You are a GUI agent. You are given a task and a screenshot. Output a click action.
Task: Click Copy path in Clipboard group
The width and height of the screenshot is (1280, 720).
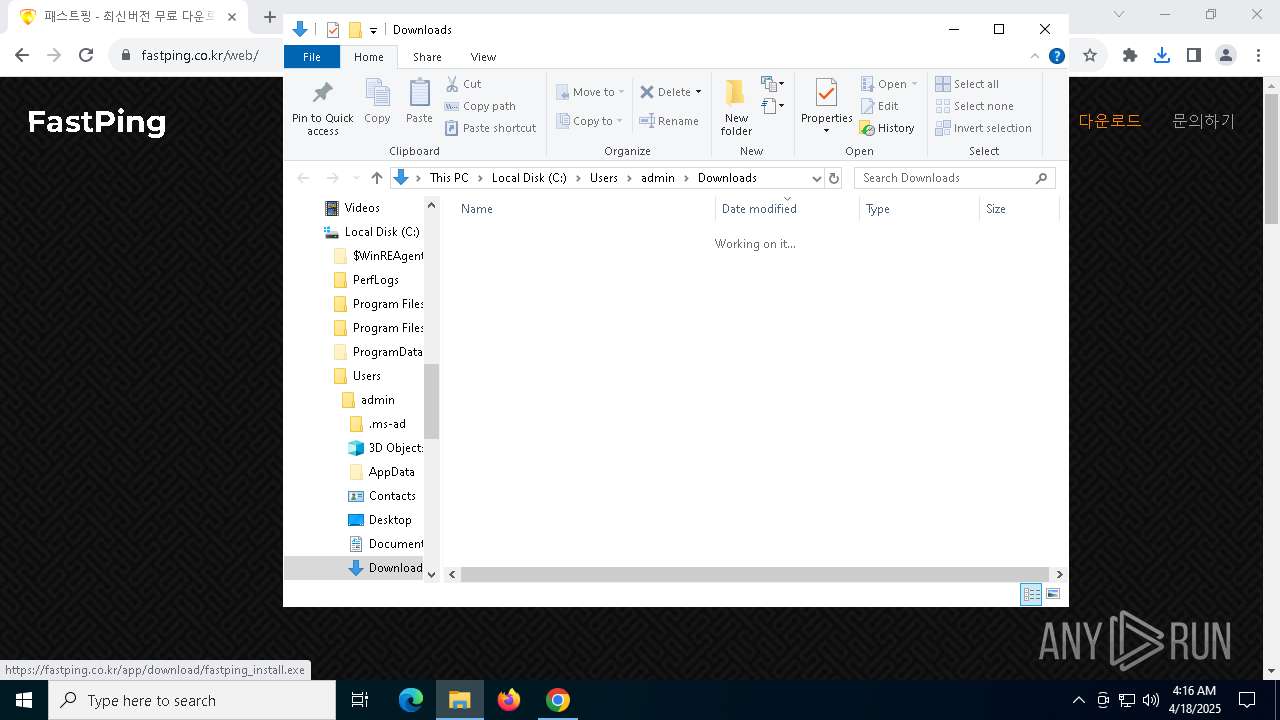(480, 106)
